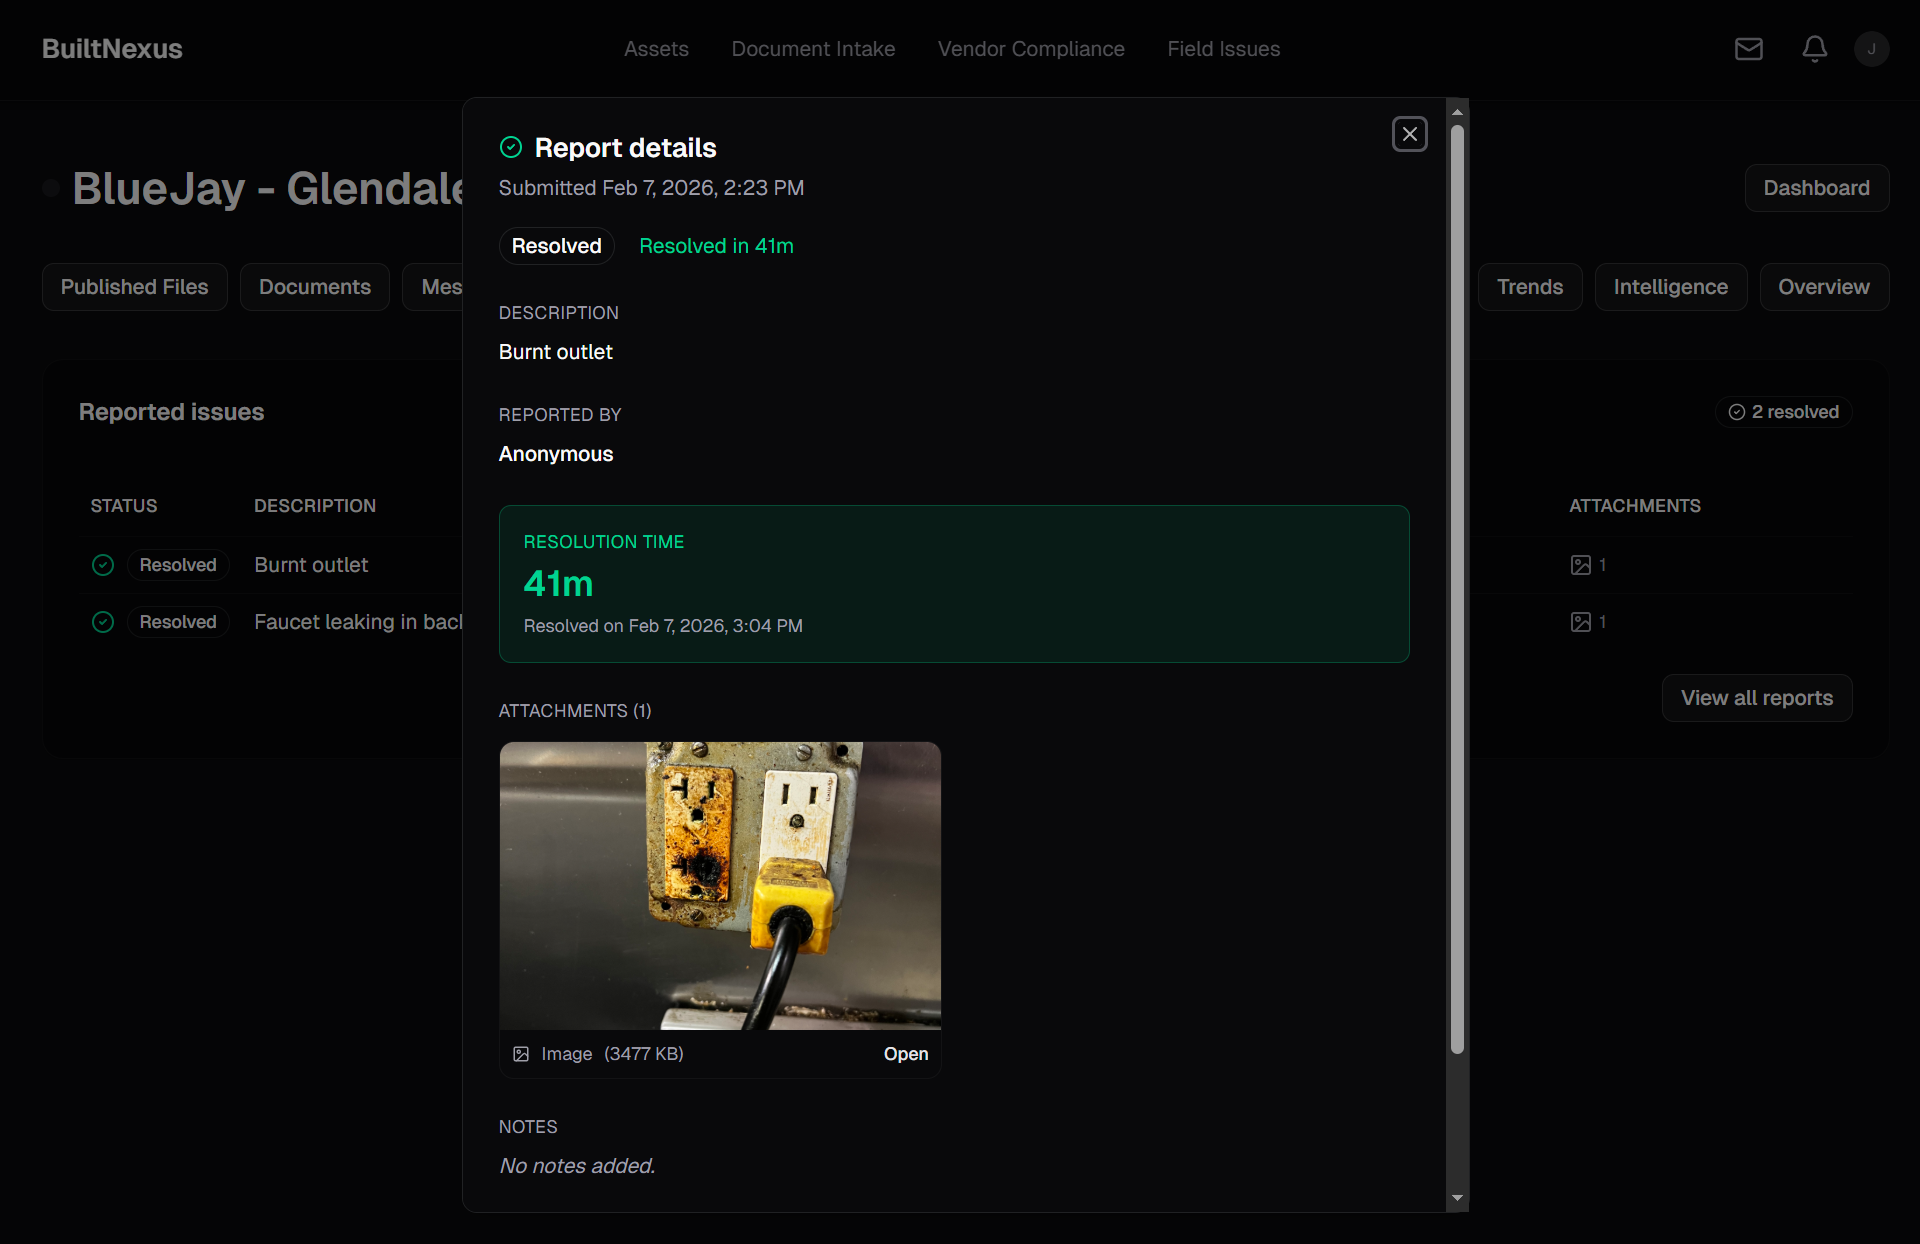Open the Trends view

(1530, 287)
